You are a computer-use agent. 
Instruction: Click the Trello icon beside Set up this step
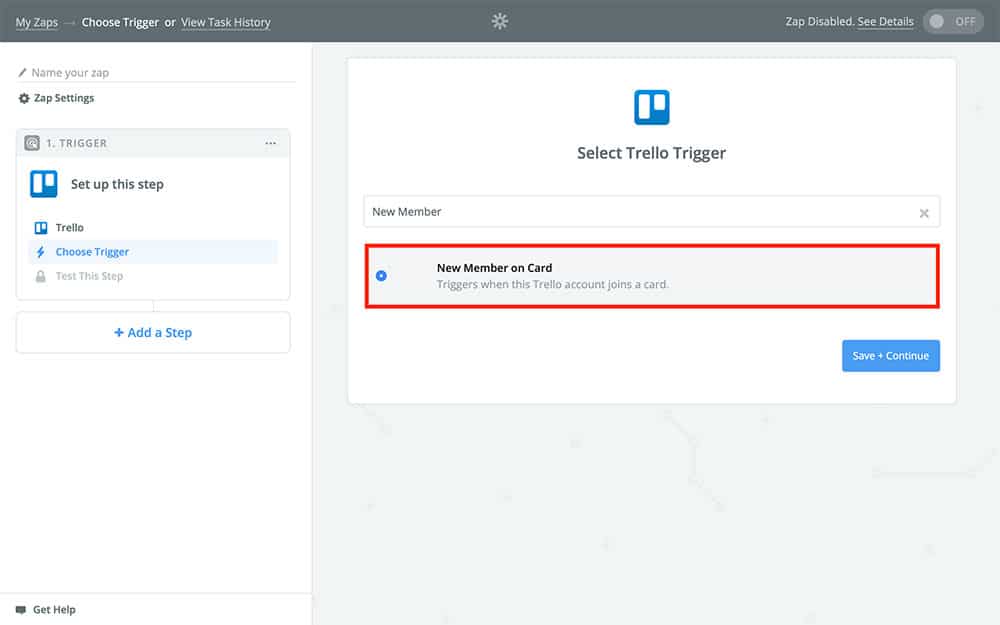click(44, 184)
